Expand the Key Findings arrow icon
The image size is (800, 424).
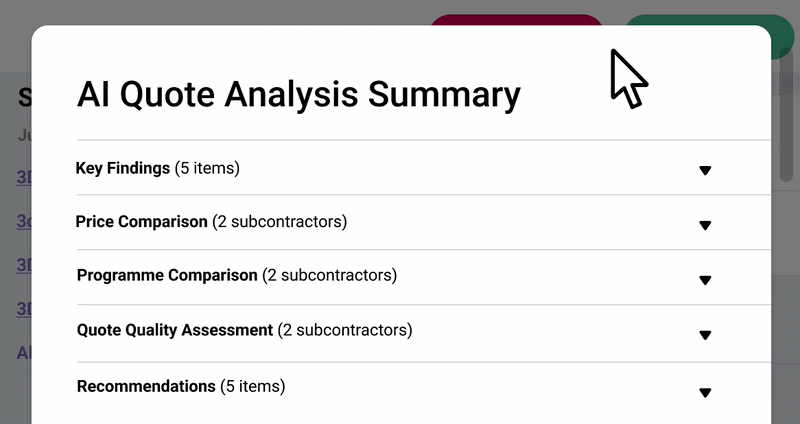tap(705, 170)
